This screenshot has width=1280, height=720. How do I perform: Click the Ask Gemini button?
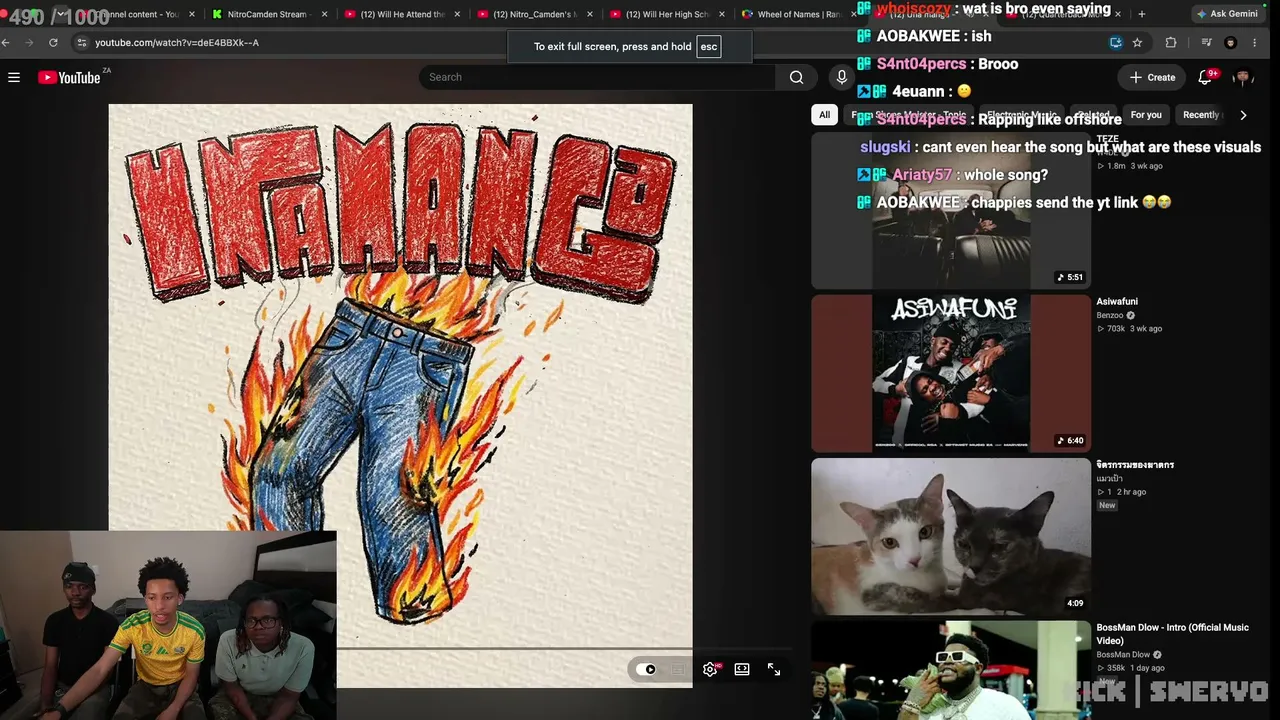(x=1226, y=14)
